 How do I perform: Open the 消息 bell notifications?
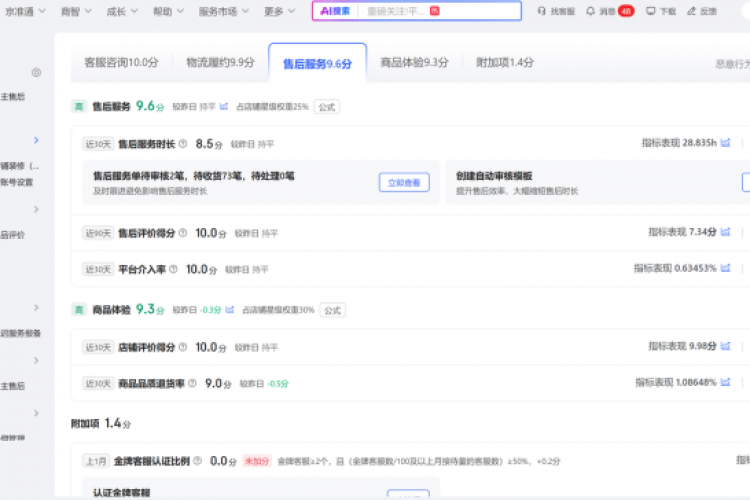click(591, 11)
